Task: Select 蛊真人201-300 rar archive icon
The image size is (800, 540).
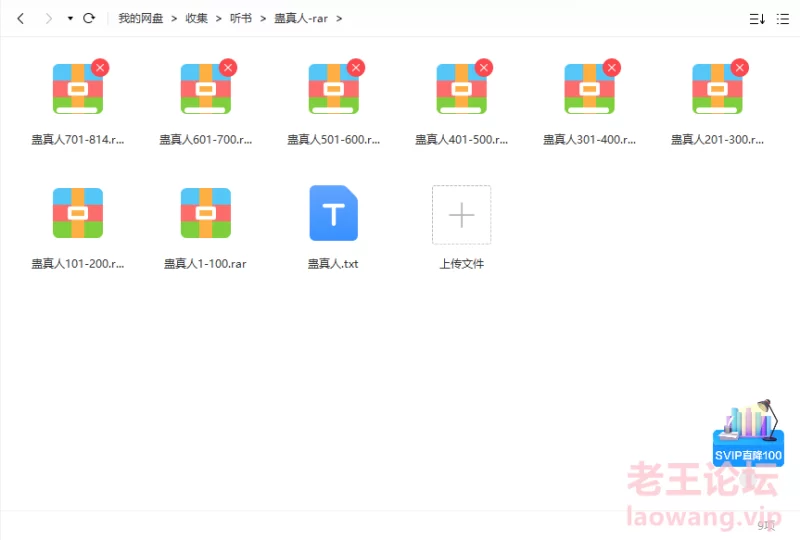Action: [717, 89]
